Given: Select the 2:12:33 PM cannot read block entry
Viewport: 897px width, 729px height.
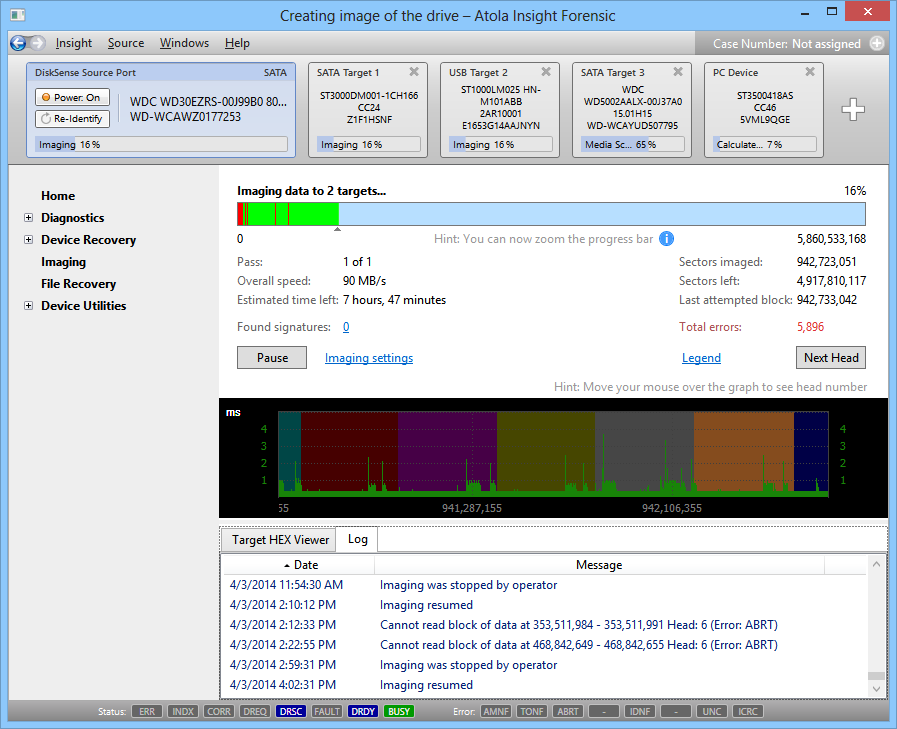Looking at the screenshot, I should [545, 625].
